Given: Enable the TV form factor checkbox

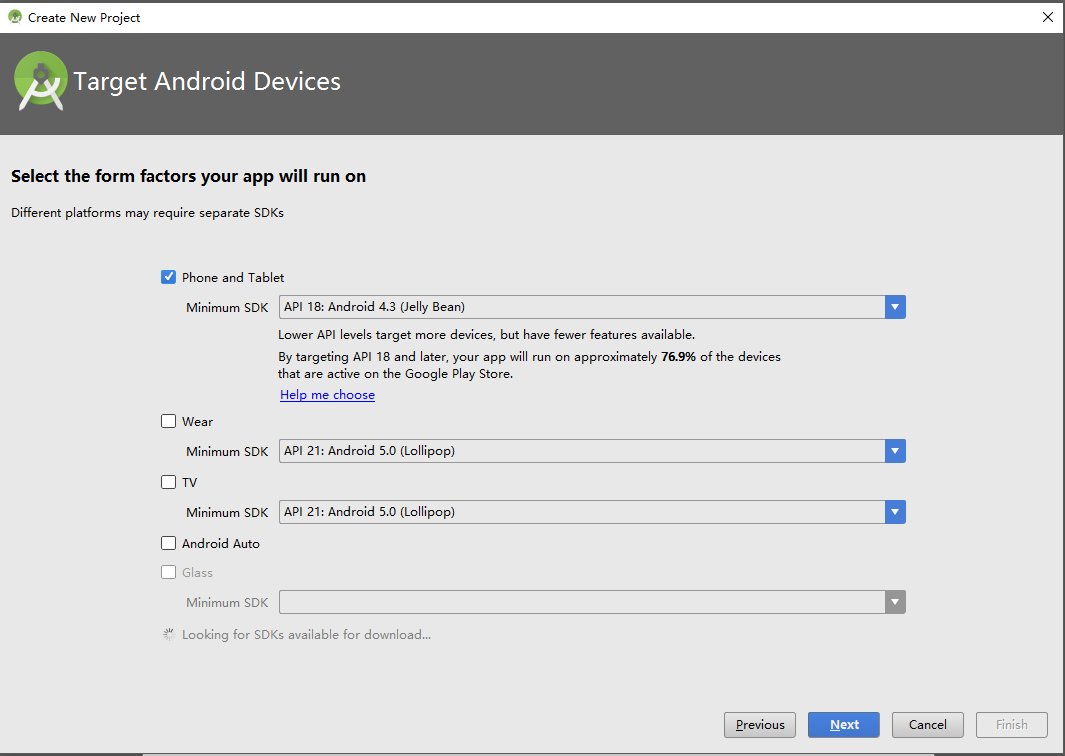Looking at the screenshot, I should [x=168, y=482].
